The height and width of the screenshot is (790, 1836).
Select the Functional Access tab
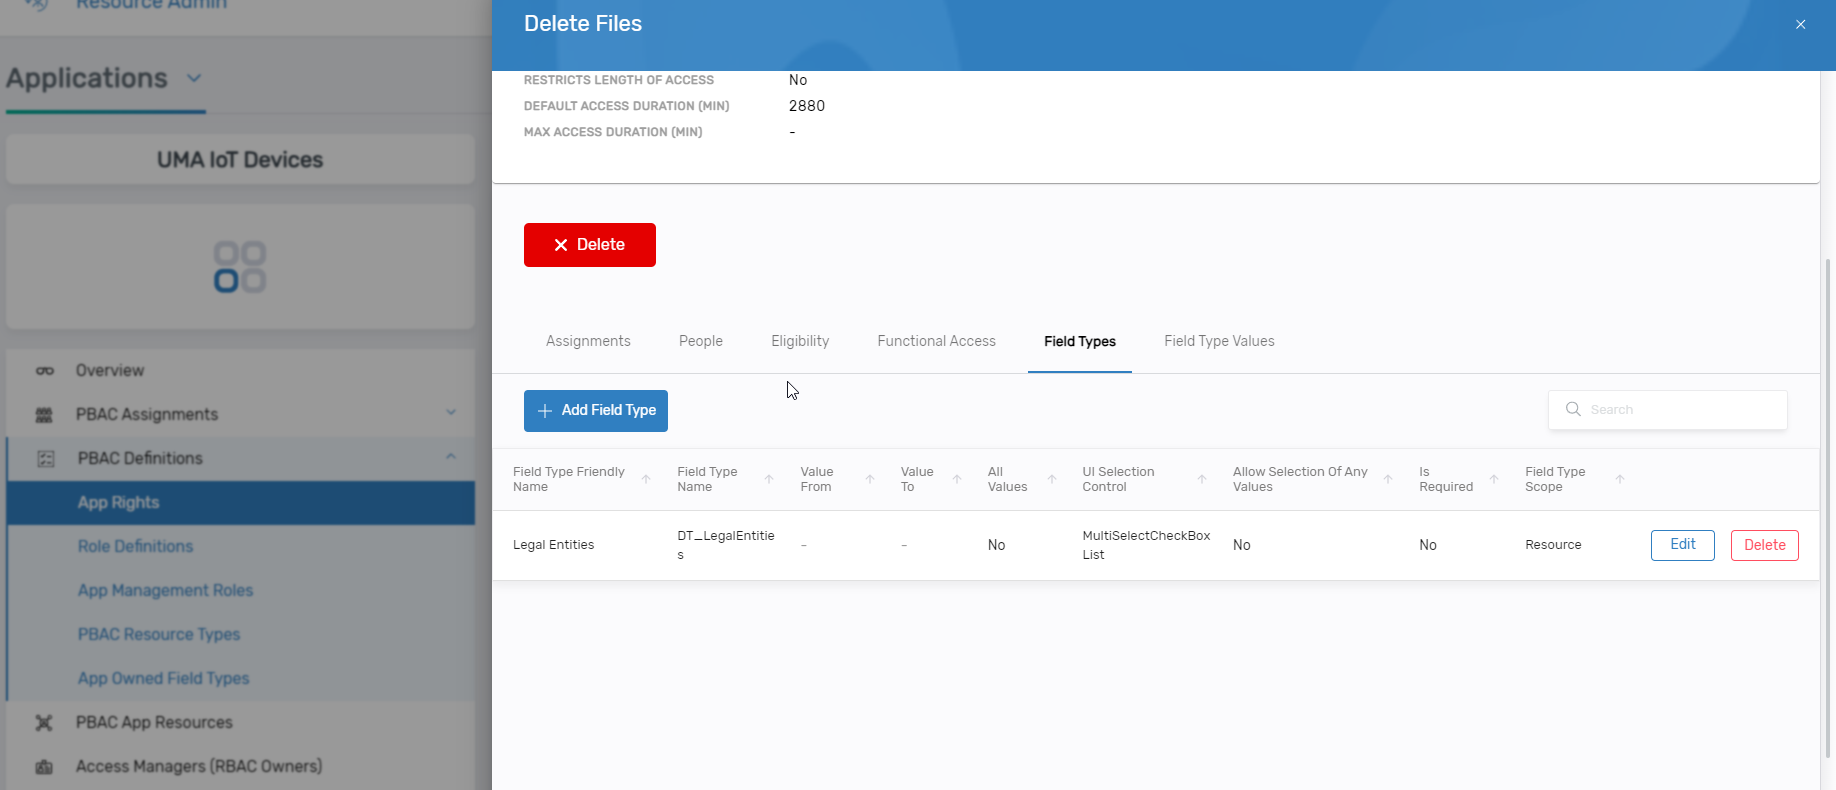[936, 341]
